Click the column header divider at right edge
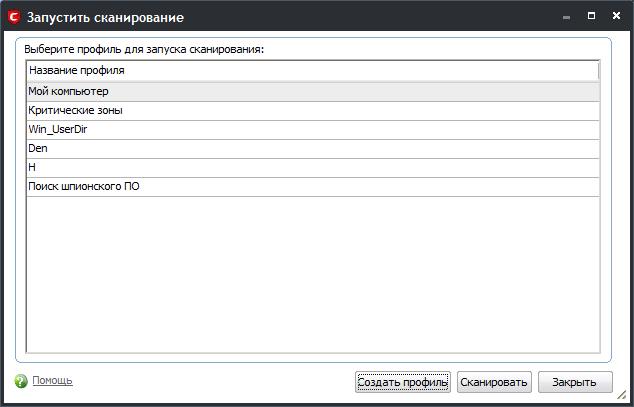The width and height of the screenshot is (634, 407). [598, 71]
